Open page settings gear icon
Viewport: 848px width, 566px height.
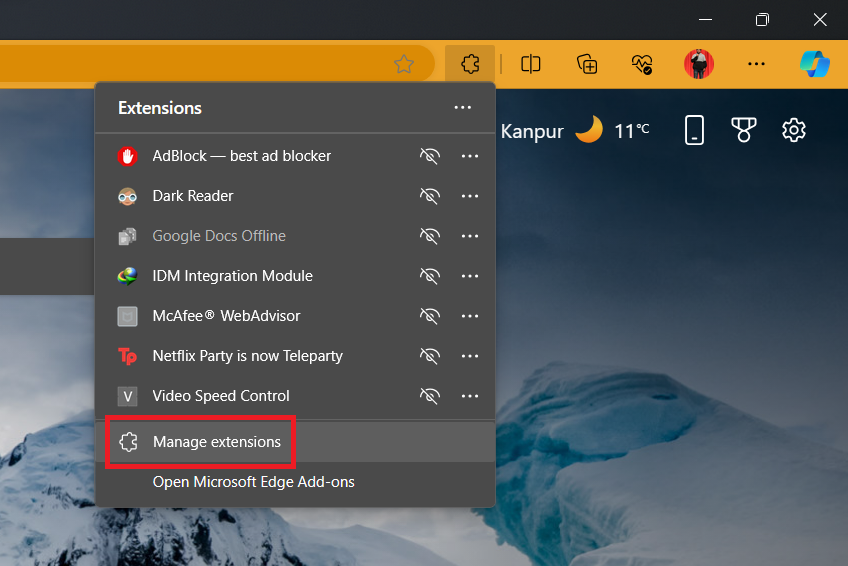(794, 130)
